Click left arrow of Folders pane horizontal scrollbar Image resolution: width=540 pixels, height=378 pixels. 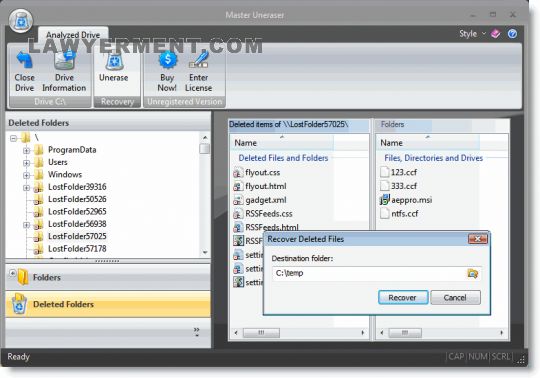coord(382,333)
